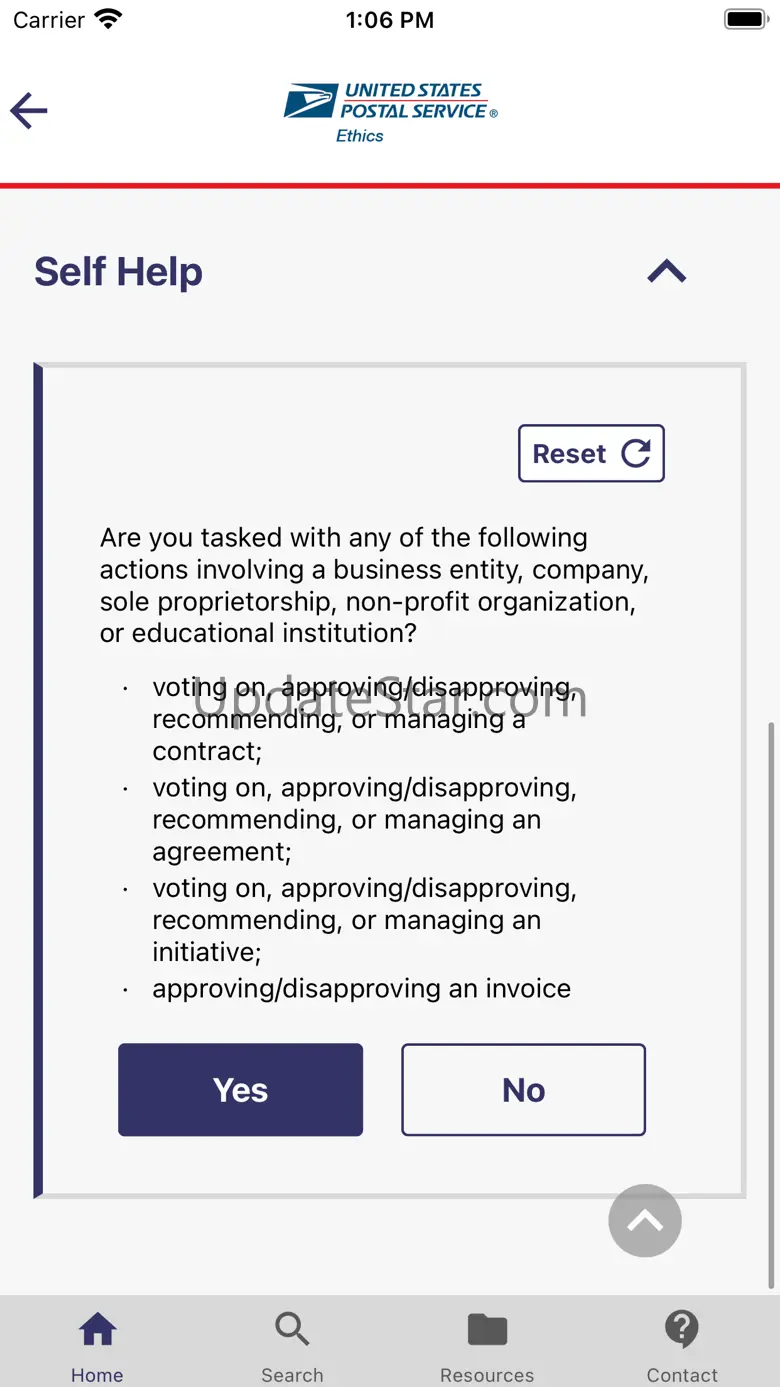This screenshot has height=1387, width=780.
Task: Open the Resources folder tab
Action: click(x=487, y=1330)
